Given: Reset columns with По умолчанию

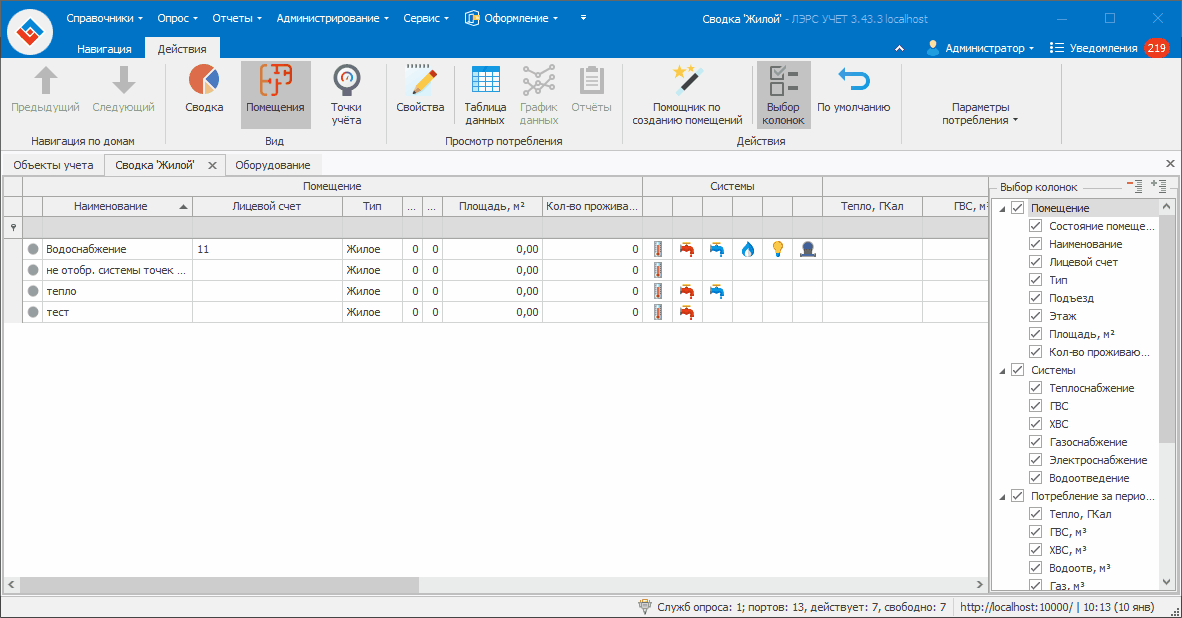Looking at the screenshot, I should click(853, 90).
